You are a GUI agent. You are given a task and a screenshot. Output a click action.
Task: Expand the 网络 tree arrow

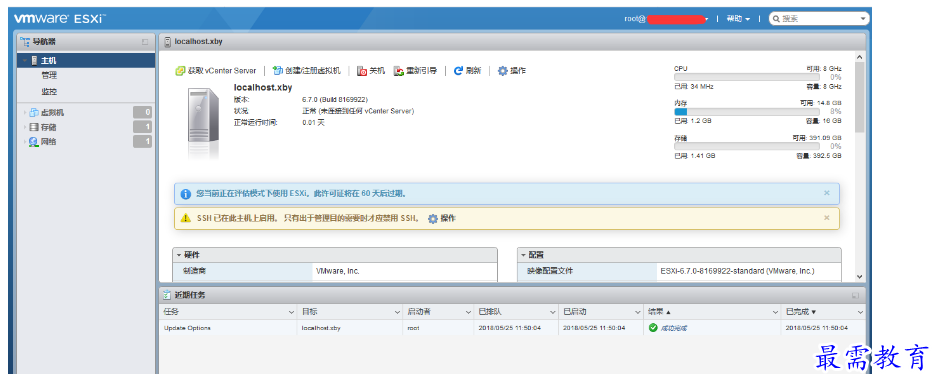(x=25, y=142)
